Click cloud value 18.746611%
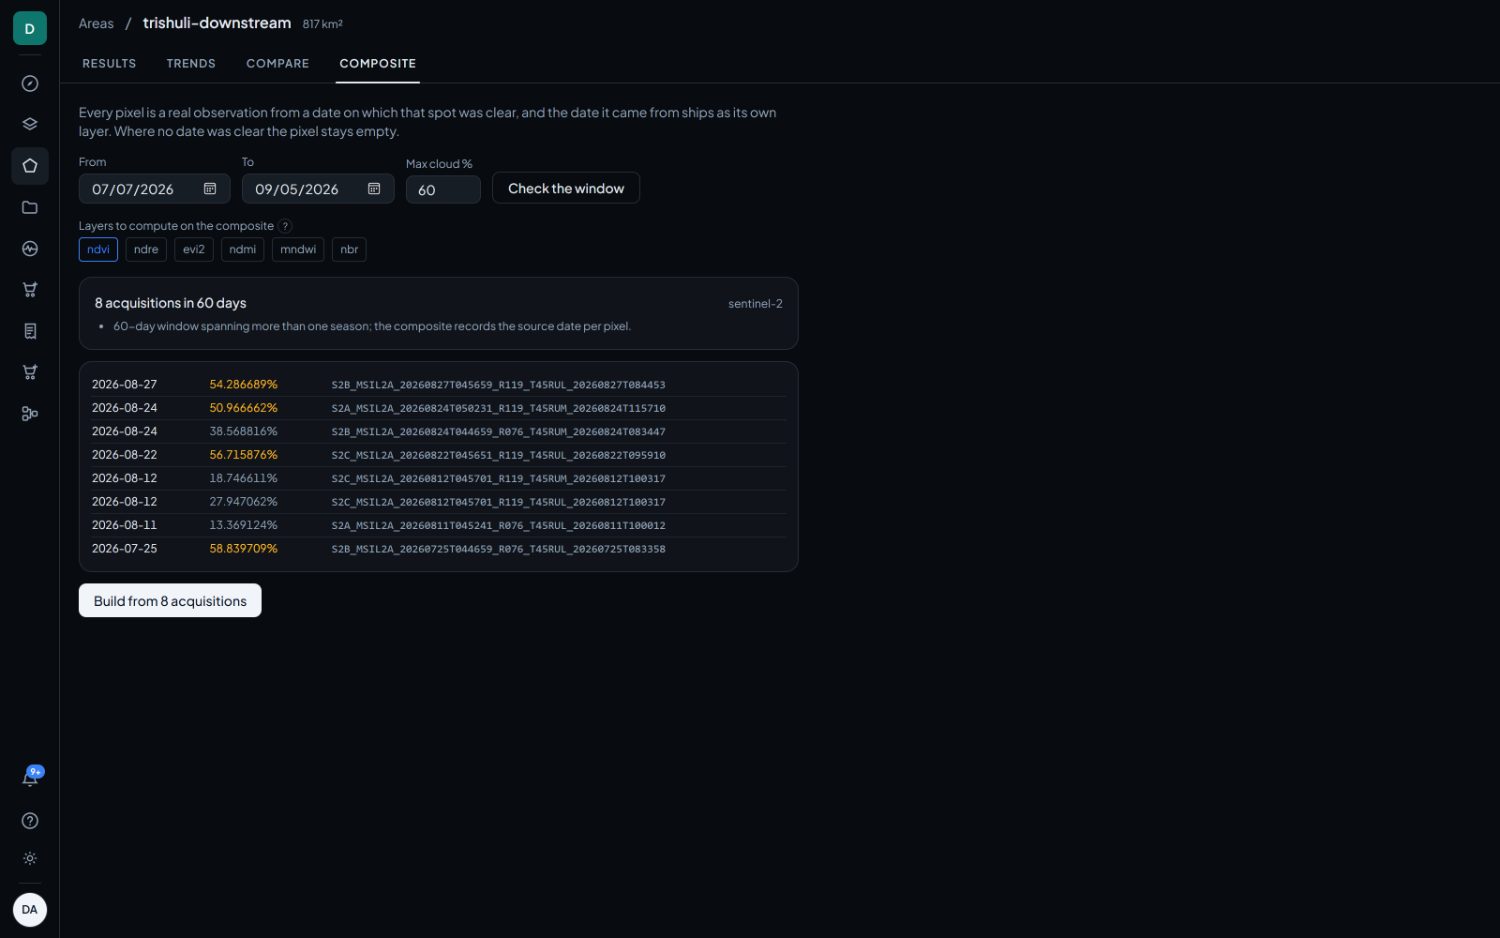The width and height of the screenshot is (1500, 938). pyautogui.click(x=244, y=479)
